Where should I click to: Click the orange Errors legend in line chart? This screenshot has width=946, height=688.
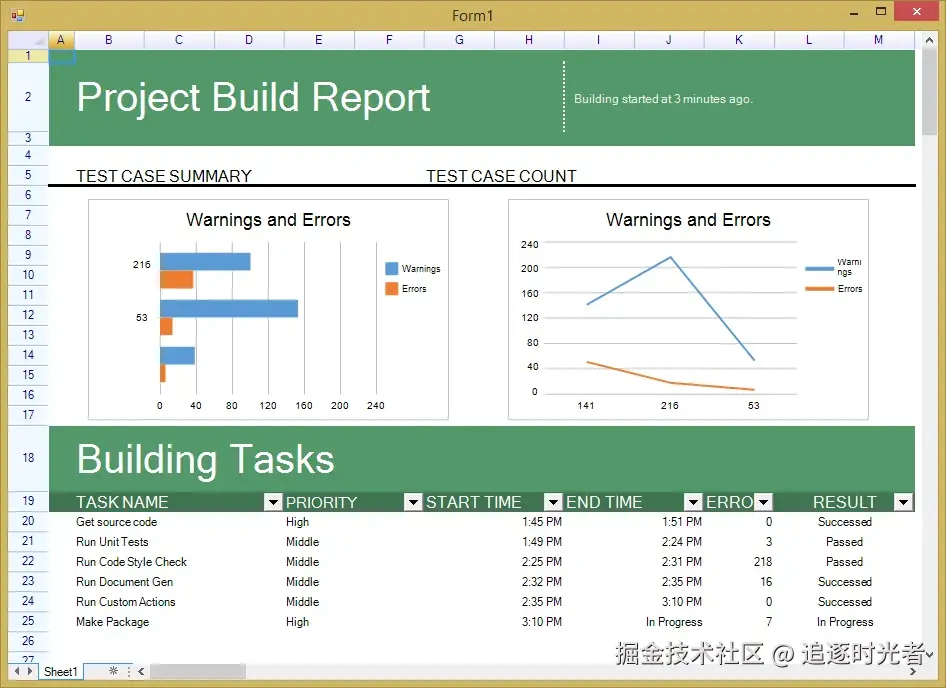pyautogui.click(x=833, y=289)
